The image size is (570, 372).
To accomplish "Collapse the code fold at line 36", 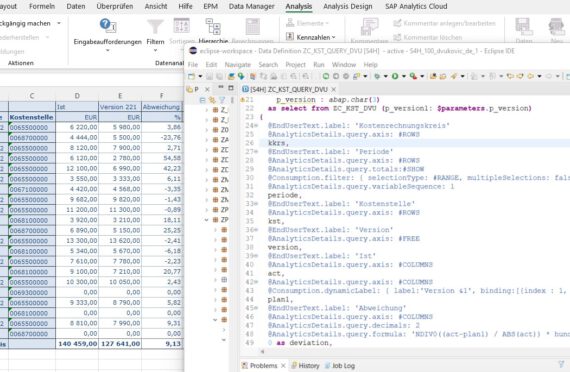I will pos(256,230).
